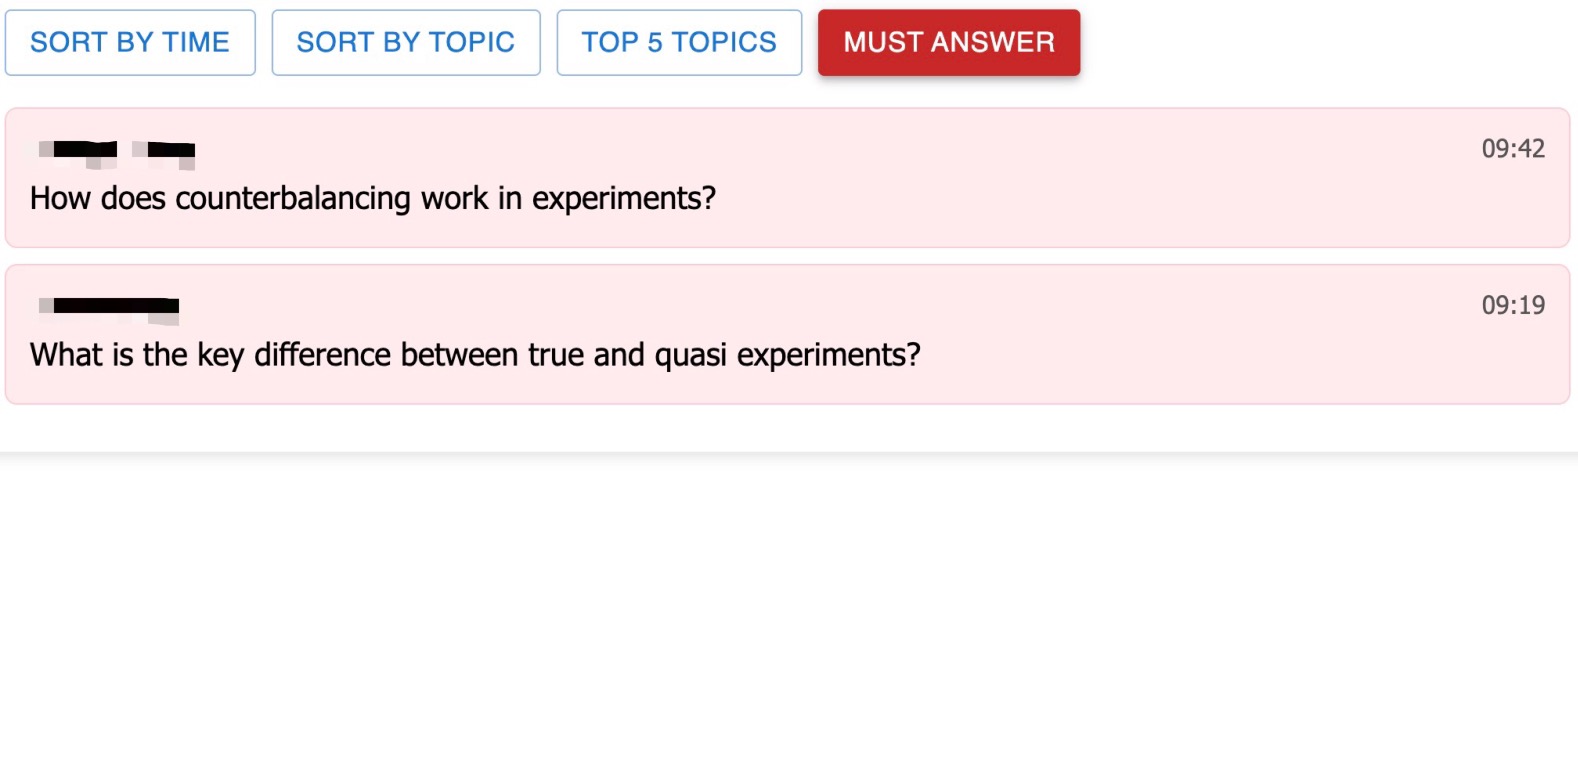1578x772 pixels.
Task: Click the word "How" starting the first question
Action: click(60, 198)
